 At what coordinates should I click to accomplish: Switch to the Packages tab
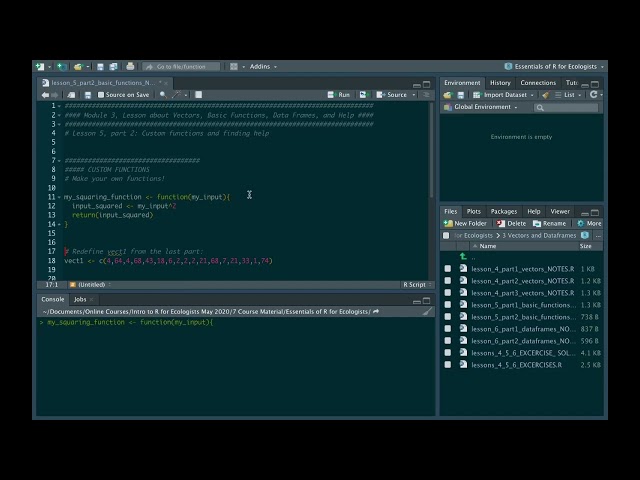point(504,211)
